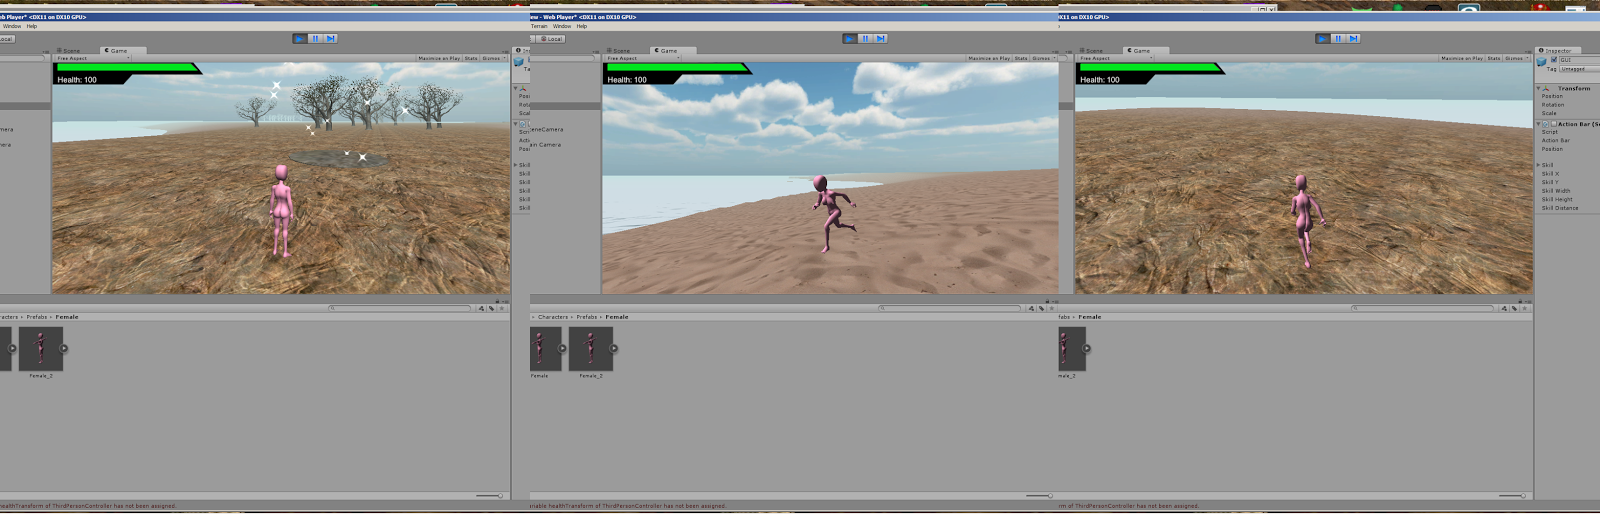Open Help menu in middle Unity window
Image resolution: width=1600 pixels, height=514 pixels.
pos(582,27)
